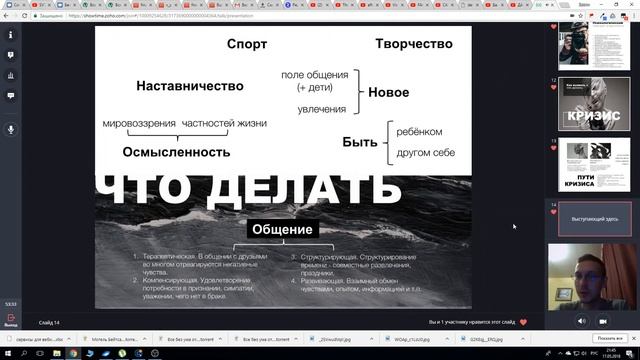Viewport: 640px width, 360px height.
Task: Toggle the microphone in the left sidebar
Action: tap(11, 130)
